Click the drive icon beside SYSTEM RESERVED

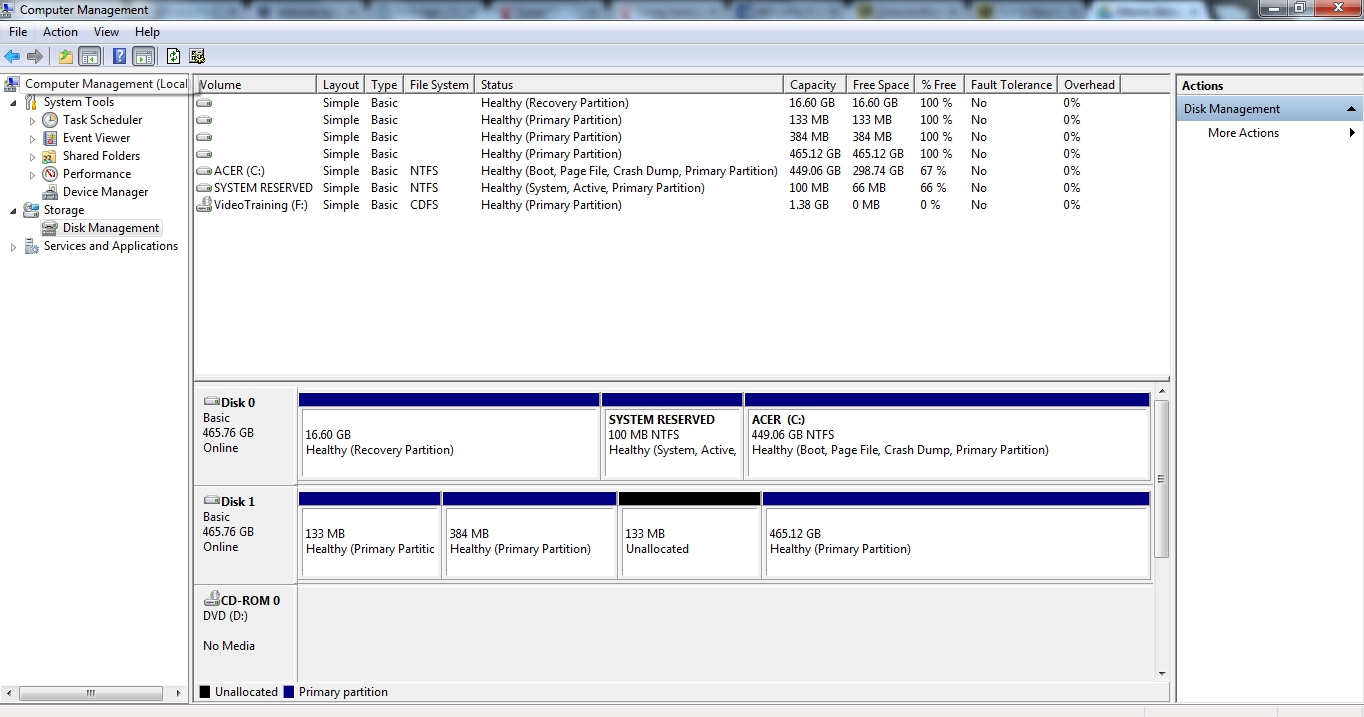204,188
